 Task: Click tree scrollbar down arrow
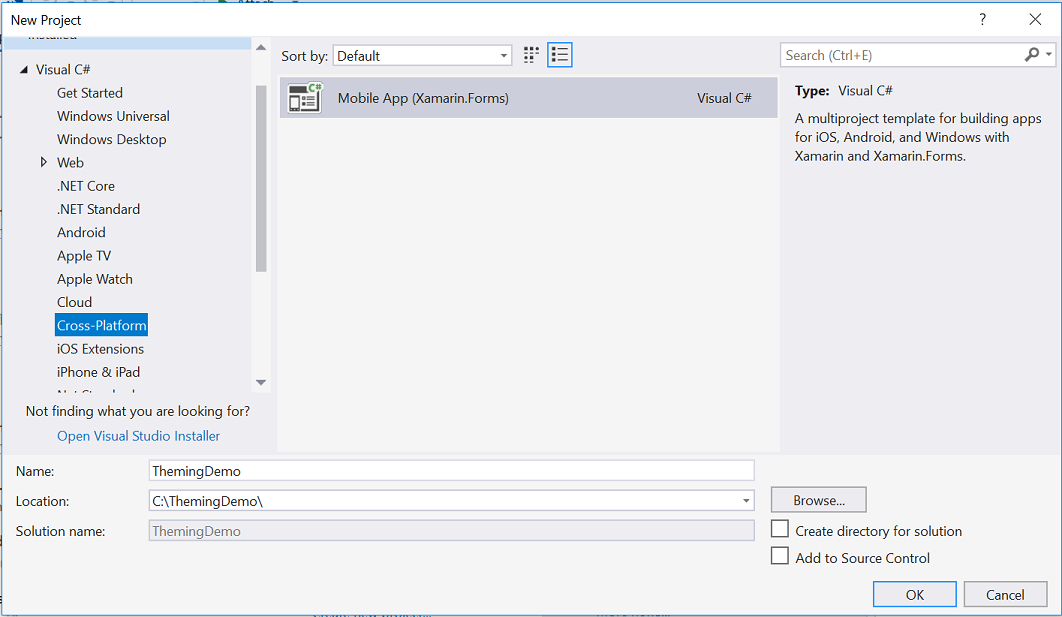point(261,383)
